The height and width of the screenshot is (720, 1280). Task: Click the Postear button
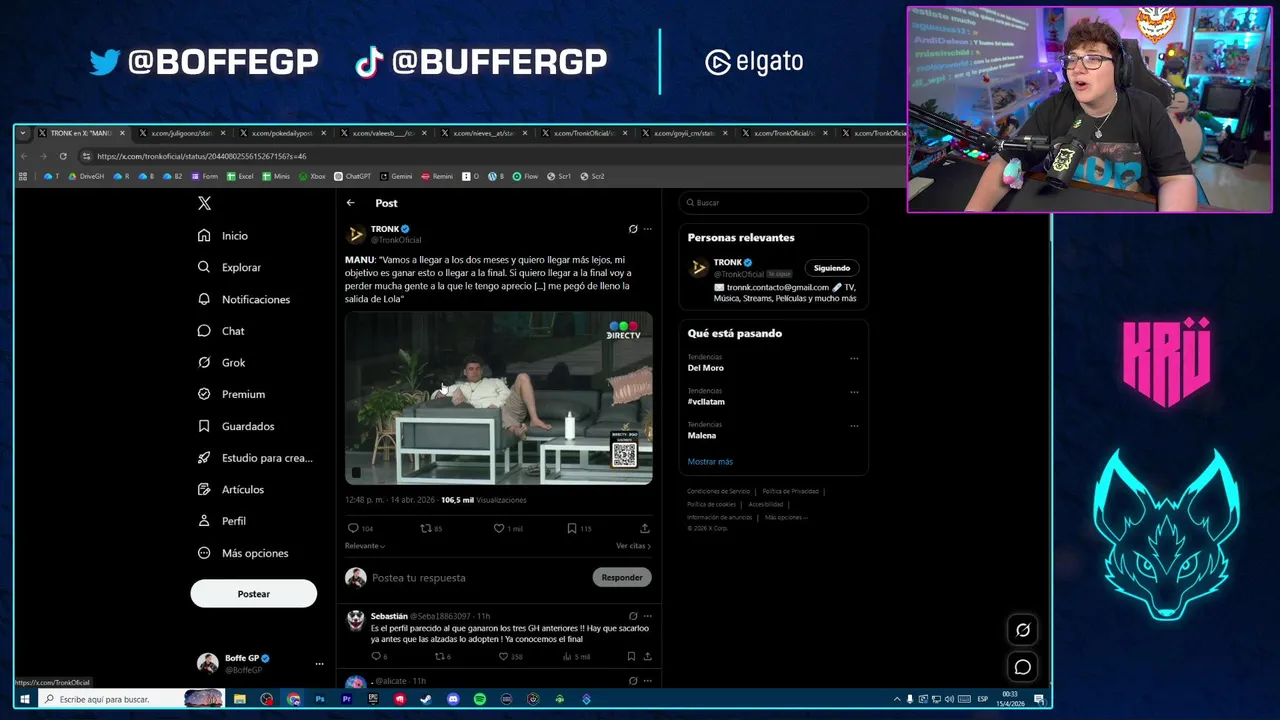[254, 594]
